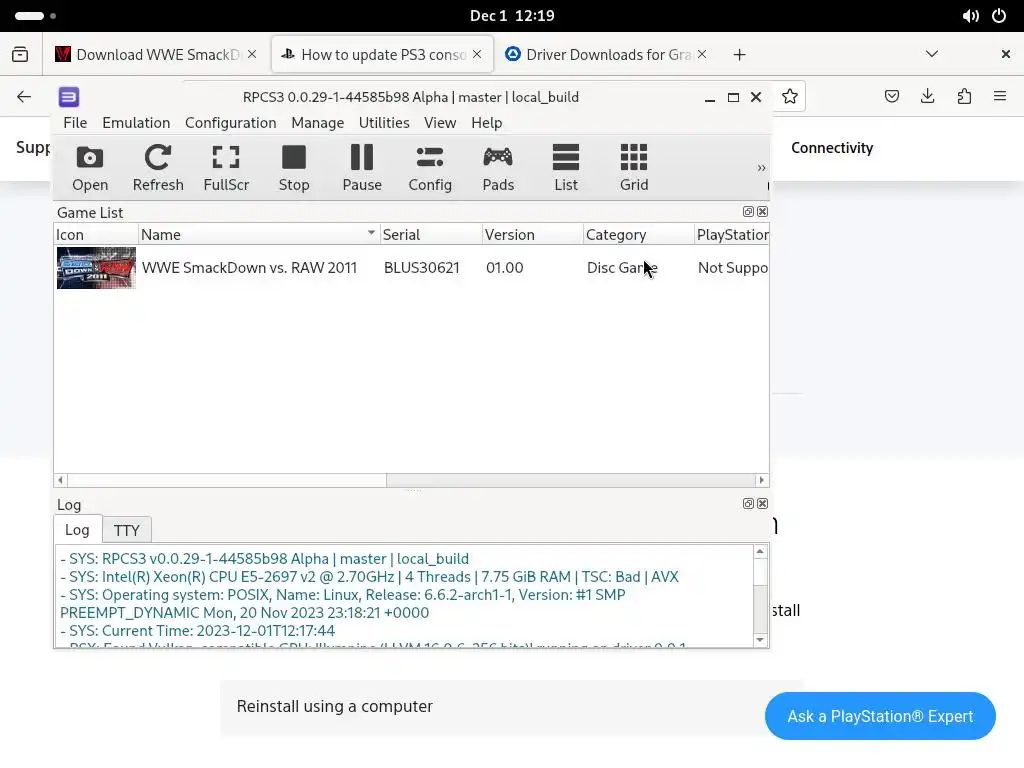Select the Log tab
The image size is (1024, 768).
77,530
